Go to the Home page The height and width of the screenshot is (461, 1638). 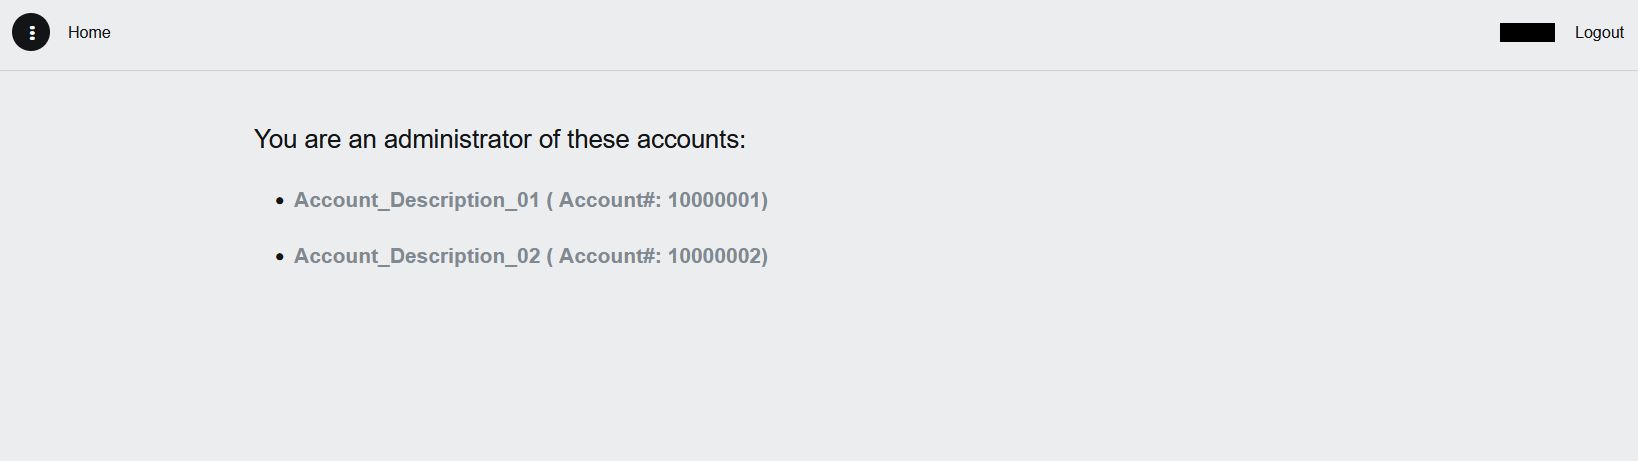(89, 33)
